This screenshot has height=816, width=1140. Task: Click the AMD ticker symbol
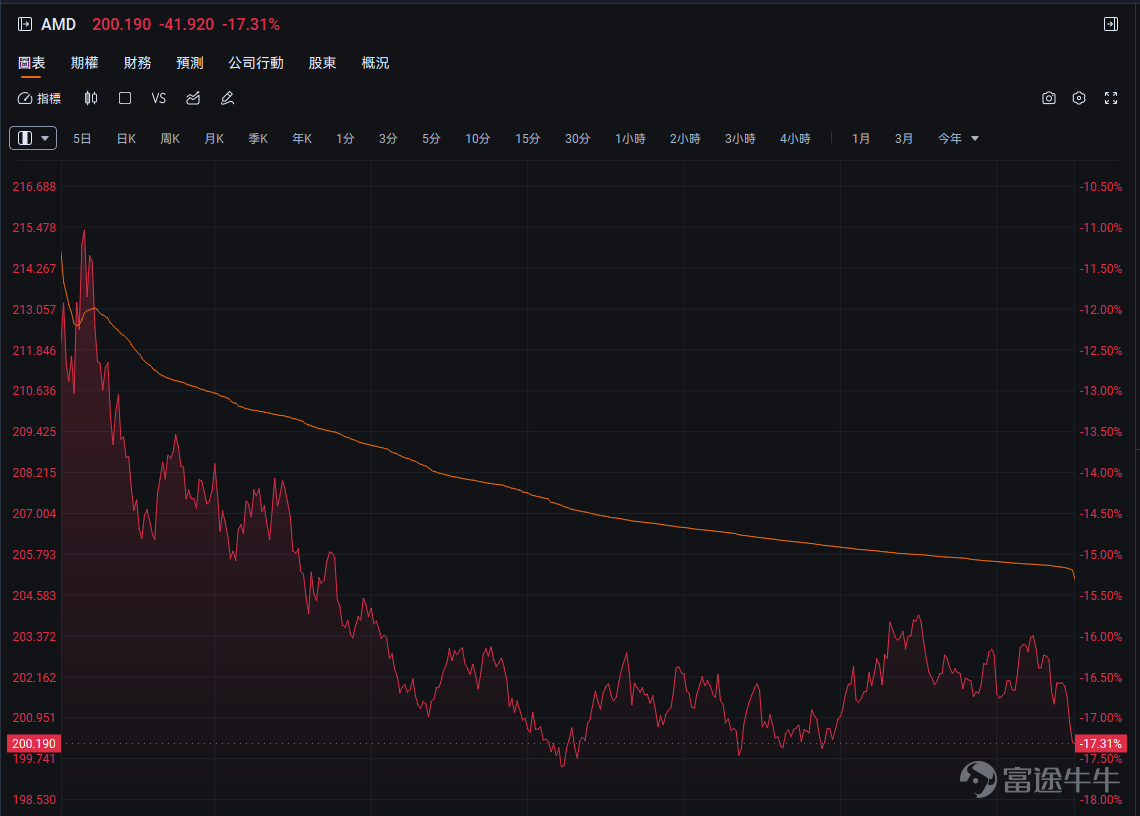tap(58, 24)
